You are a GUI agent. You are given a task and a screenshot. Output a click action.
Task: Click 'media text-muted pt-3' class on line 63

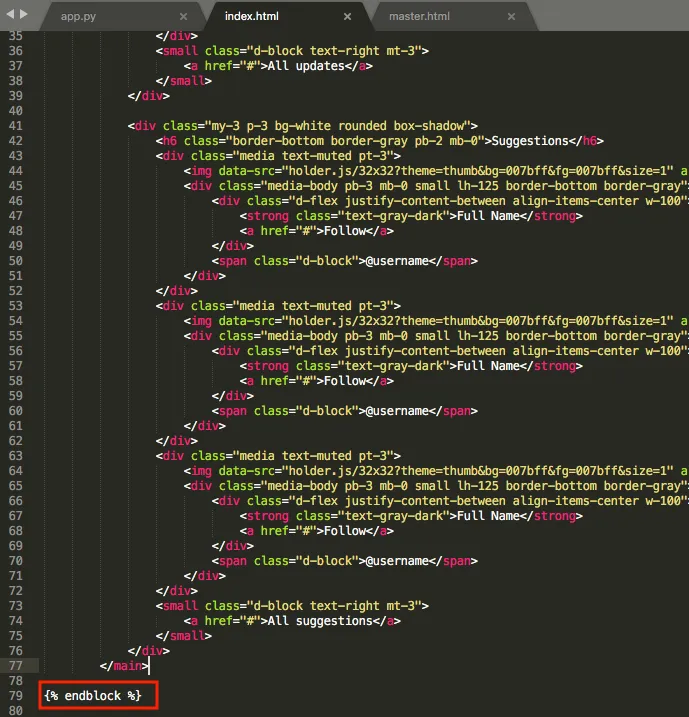[x=313, y=456]
